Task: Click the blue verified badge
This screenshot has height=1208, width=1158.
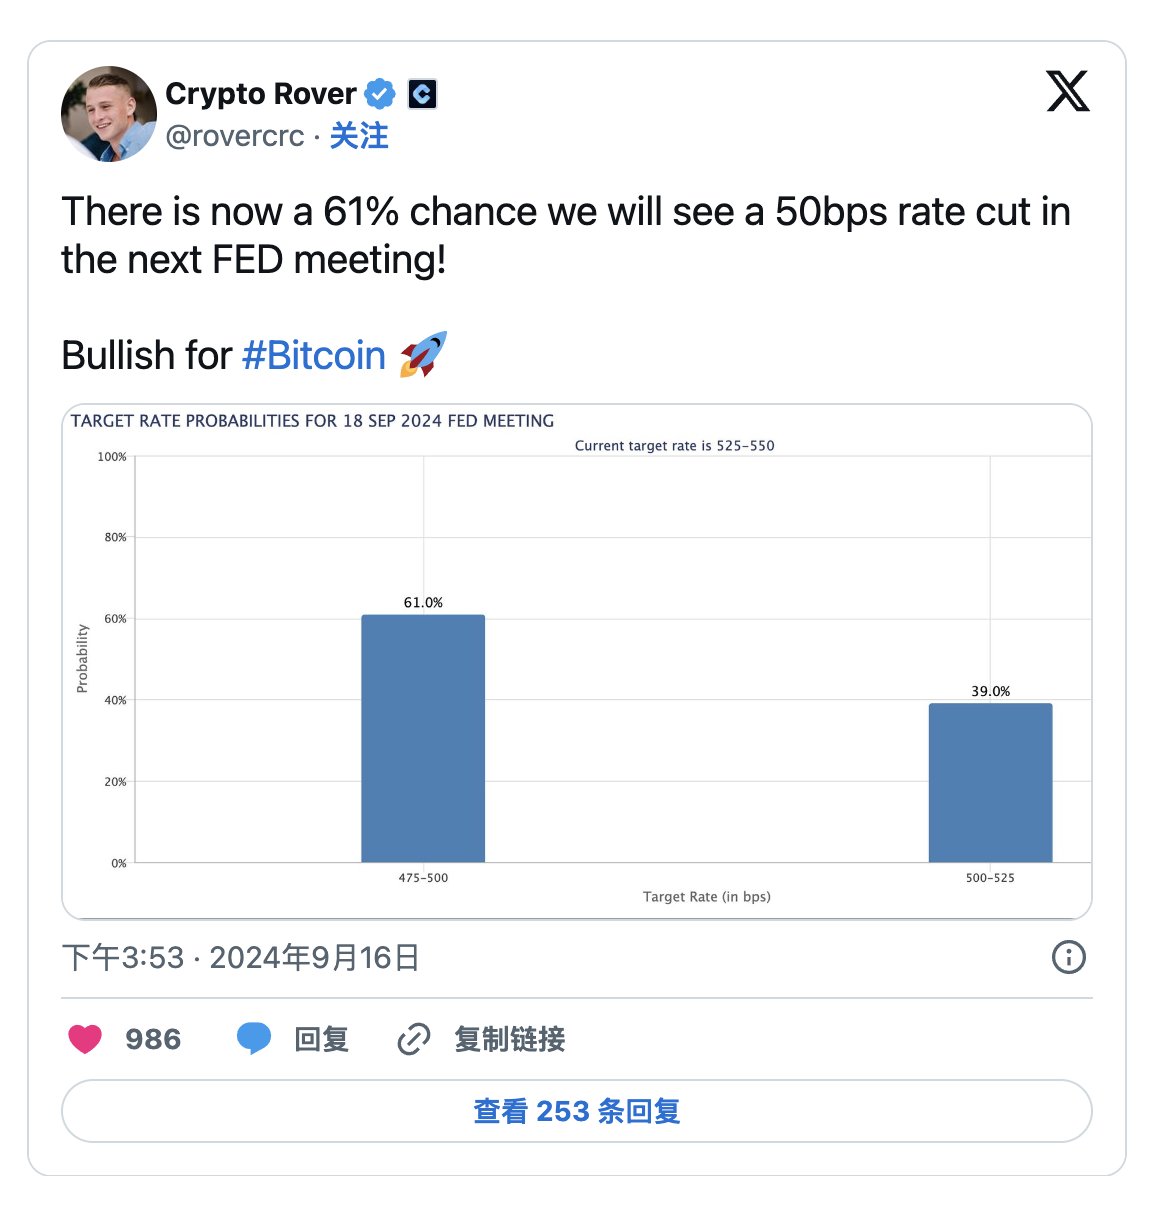Action: 379,94
